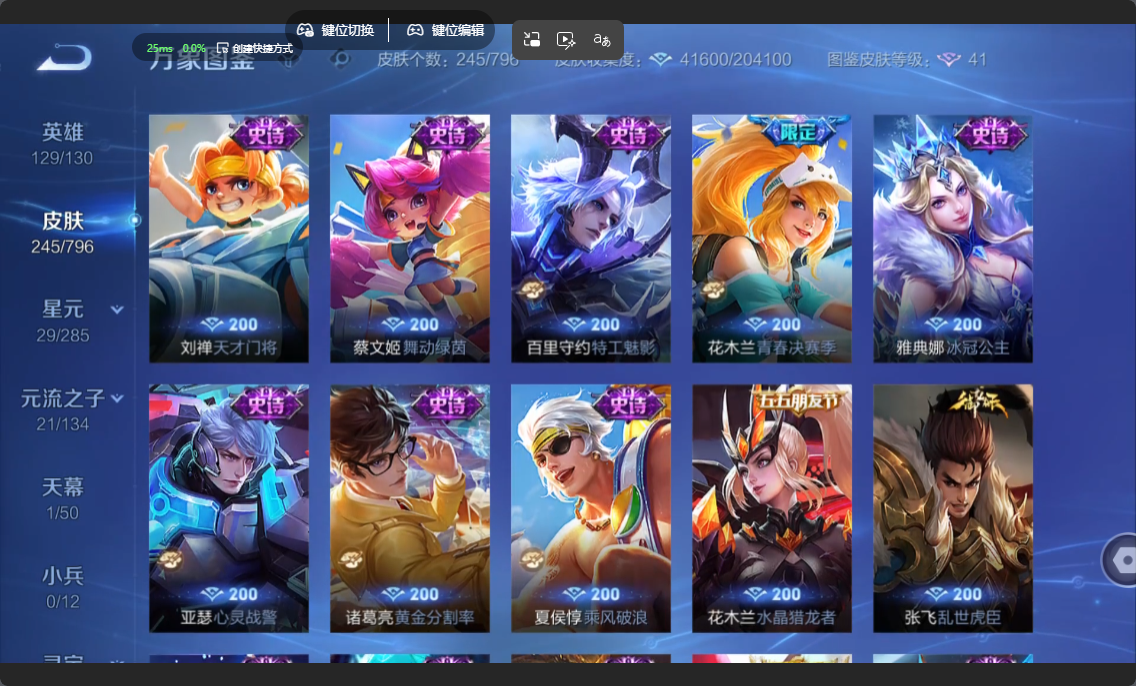Image resolution: width=1136 pixels, height=686 pixels.
Task: Open the 刘禅 天才门将 skin card
Action: coord(229,238)
